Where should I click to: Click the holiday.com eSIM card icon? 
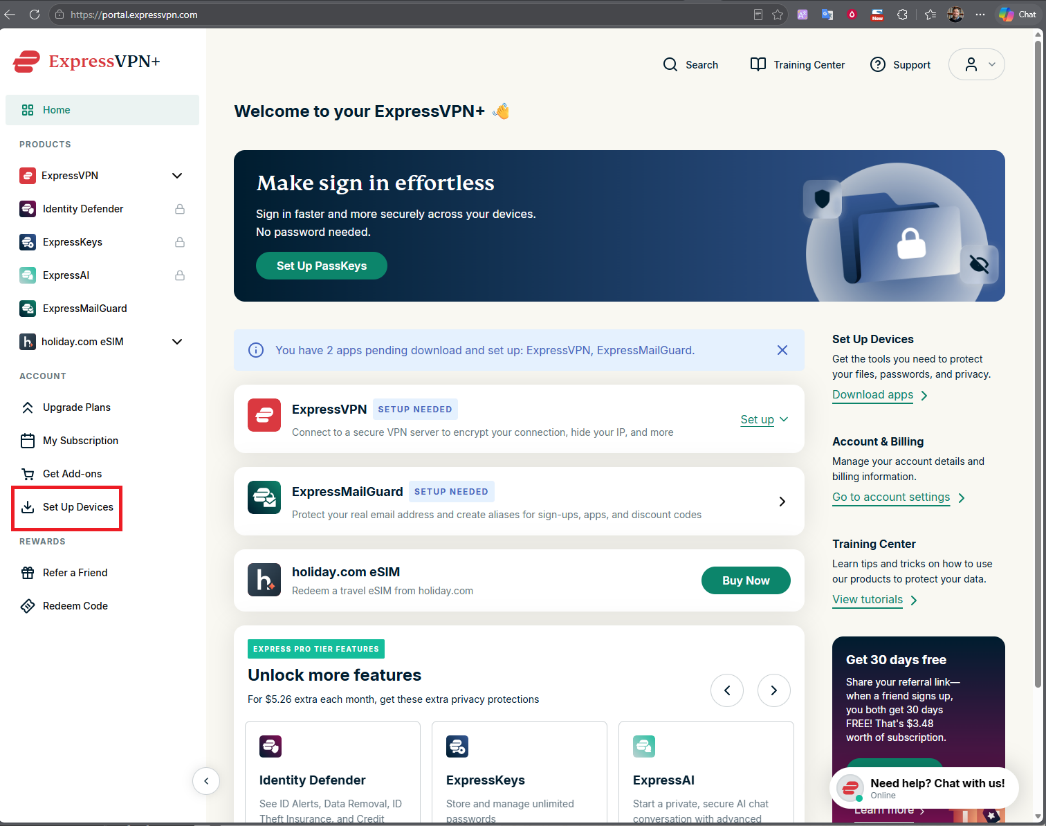[x=264, y=579]
